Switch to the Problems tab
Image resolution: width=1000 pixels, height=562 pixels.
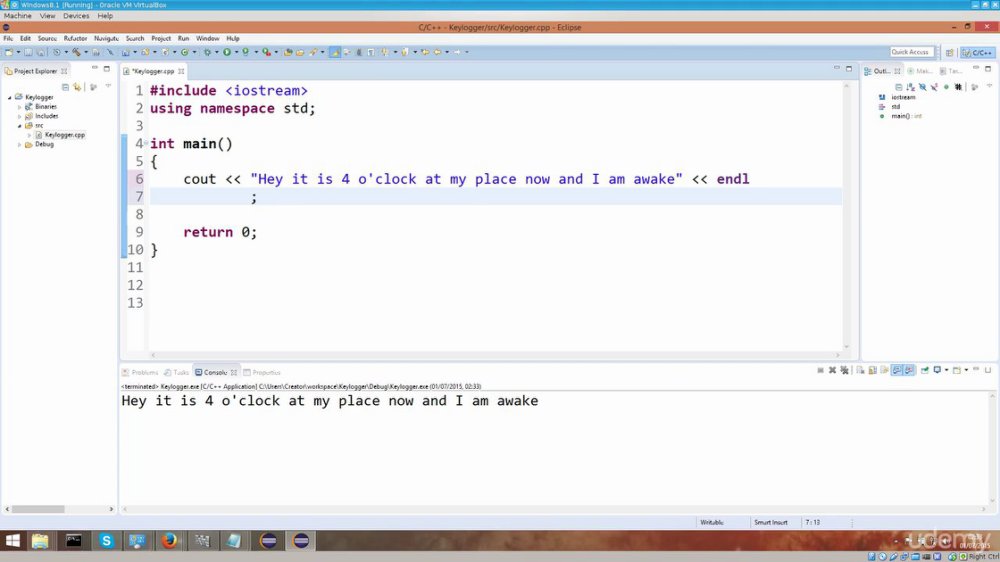coord(140,373)
